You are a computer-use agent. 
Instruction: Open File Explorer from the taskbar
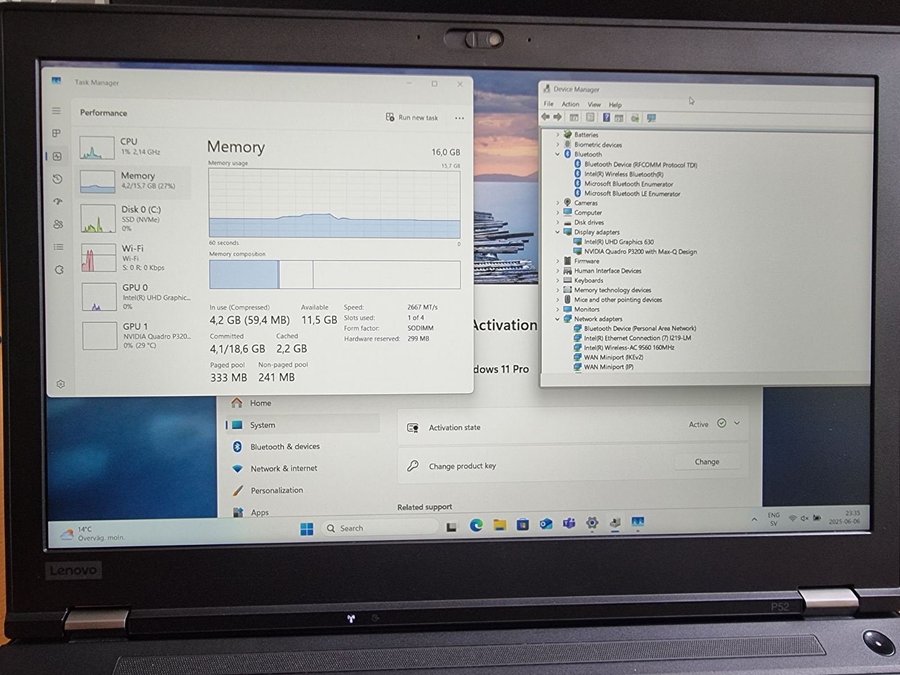[500, 525]
